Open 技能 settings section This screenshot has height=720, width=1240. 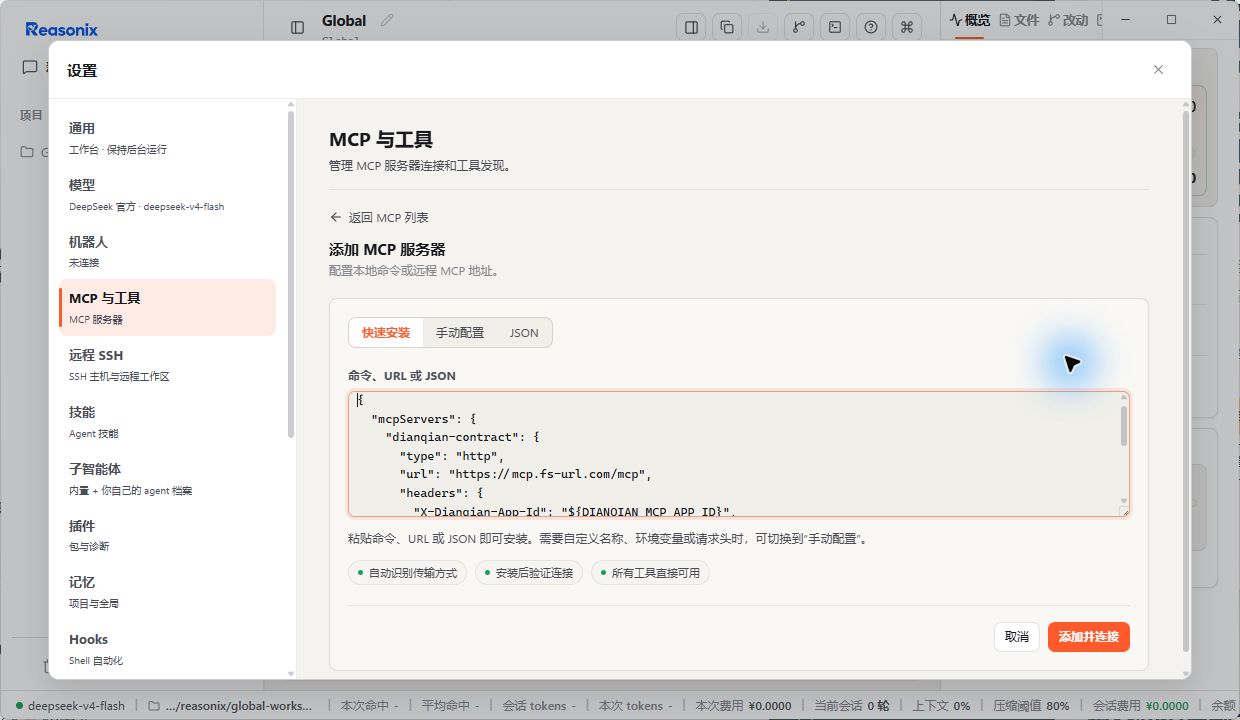[x=167, y=422]
